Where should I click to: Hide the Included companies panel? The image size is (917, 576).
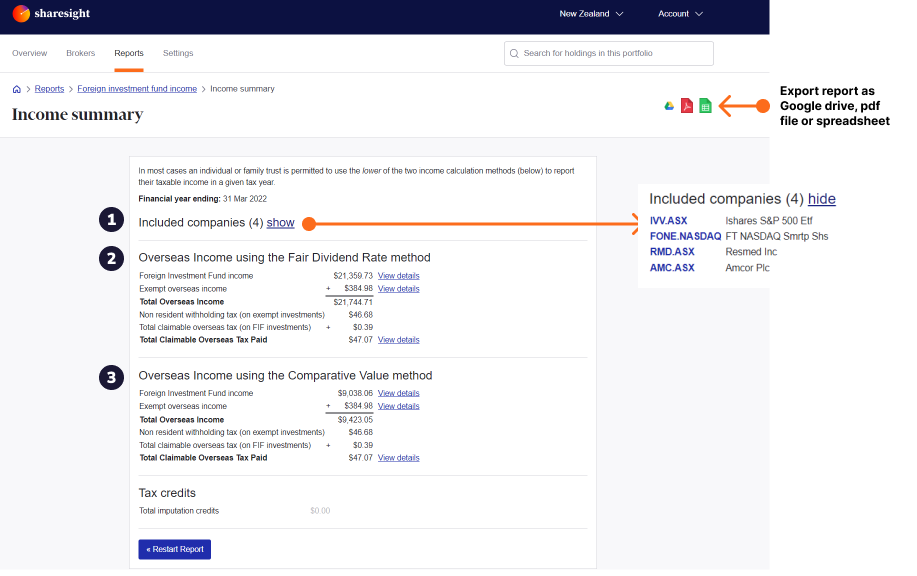[821, 199]
